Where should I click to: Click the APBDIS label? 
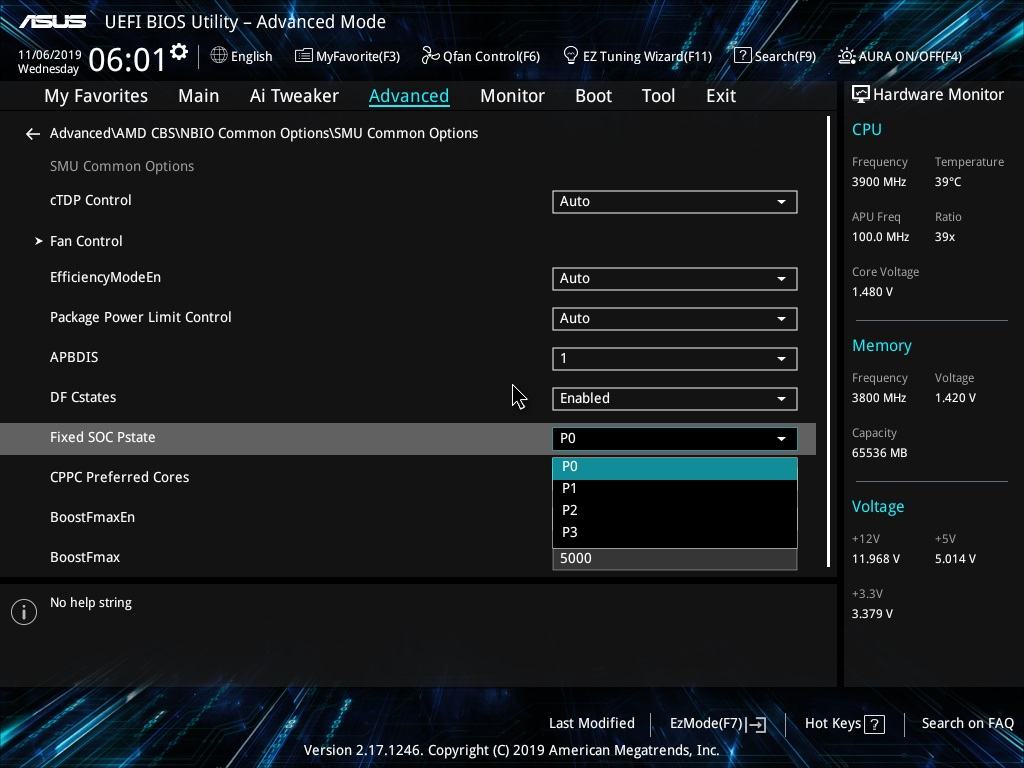74,358
